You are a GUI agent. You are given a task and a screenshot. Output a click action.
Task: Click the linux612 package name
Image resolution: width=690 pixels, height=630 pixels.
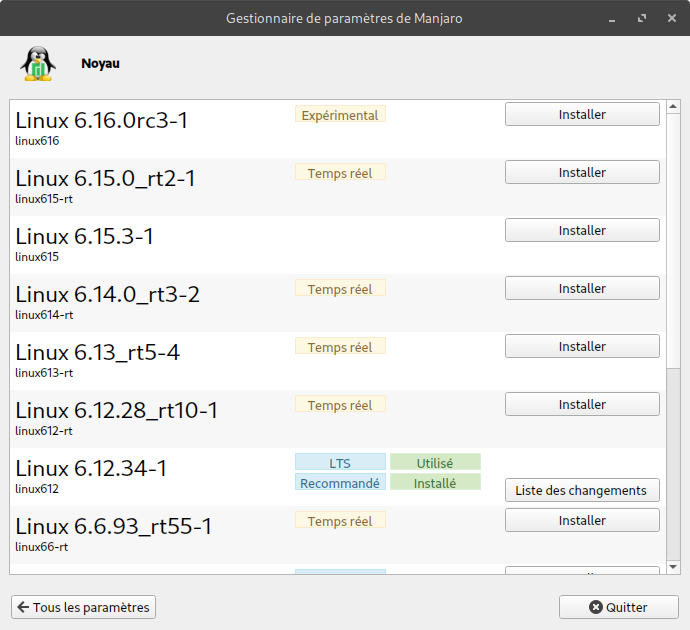[37, 489]
